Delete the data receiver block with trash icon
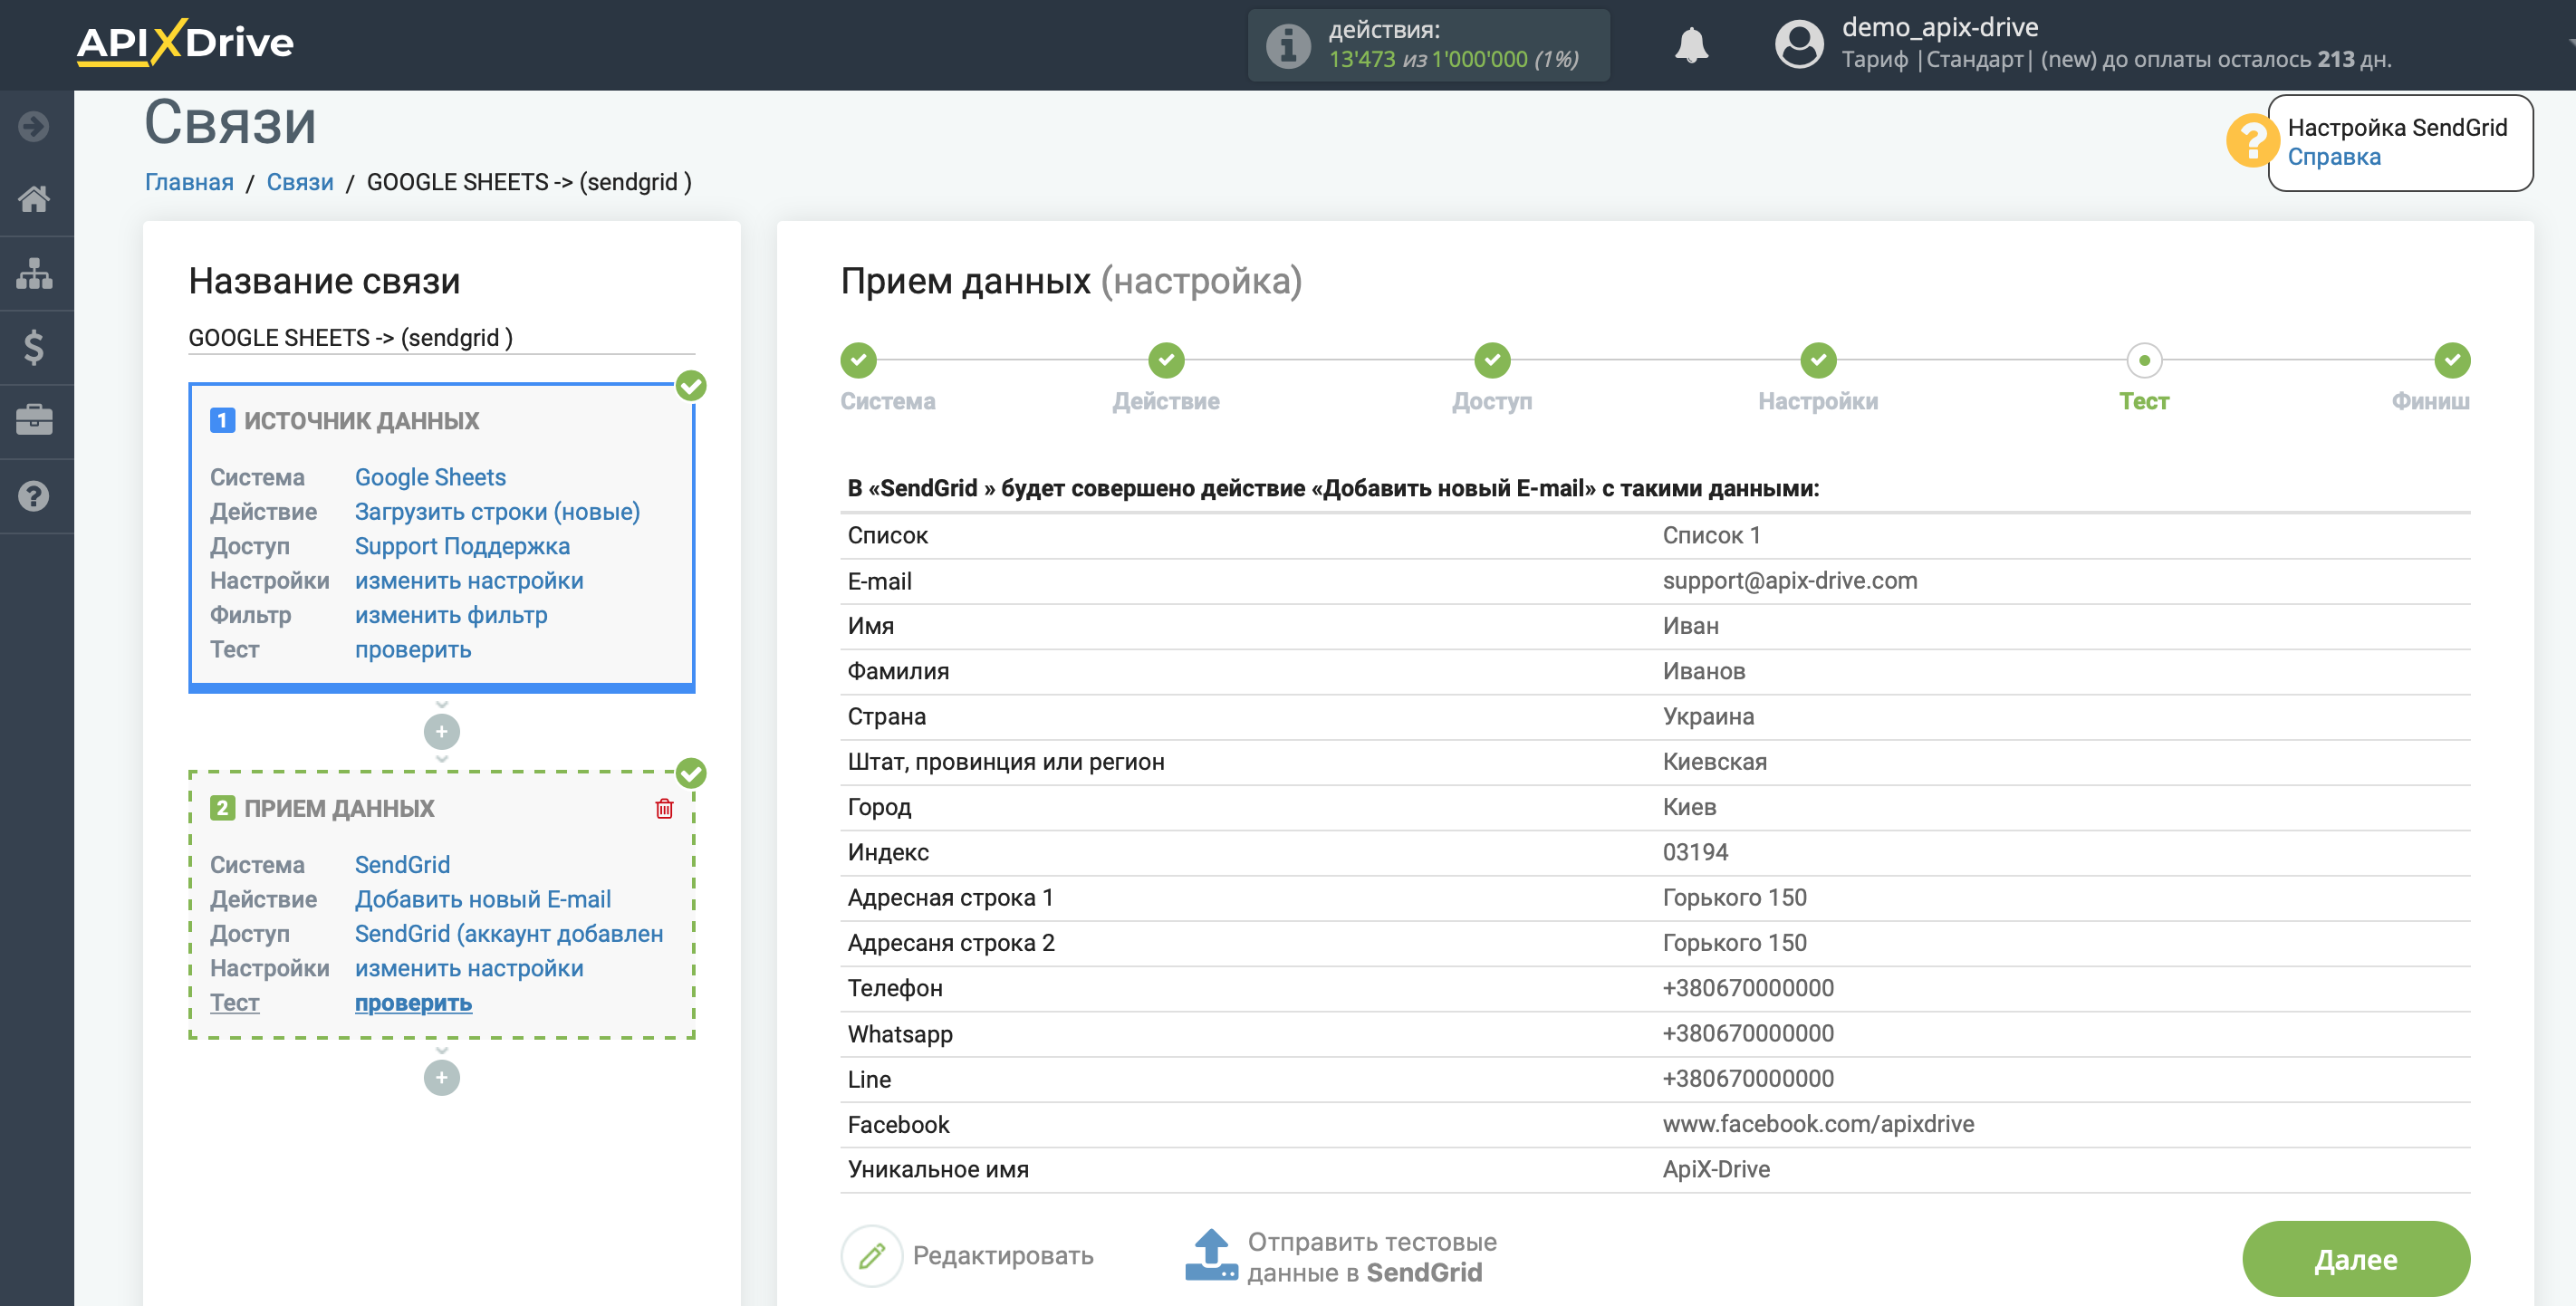 point(664,808)
